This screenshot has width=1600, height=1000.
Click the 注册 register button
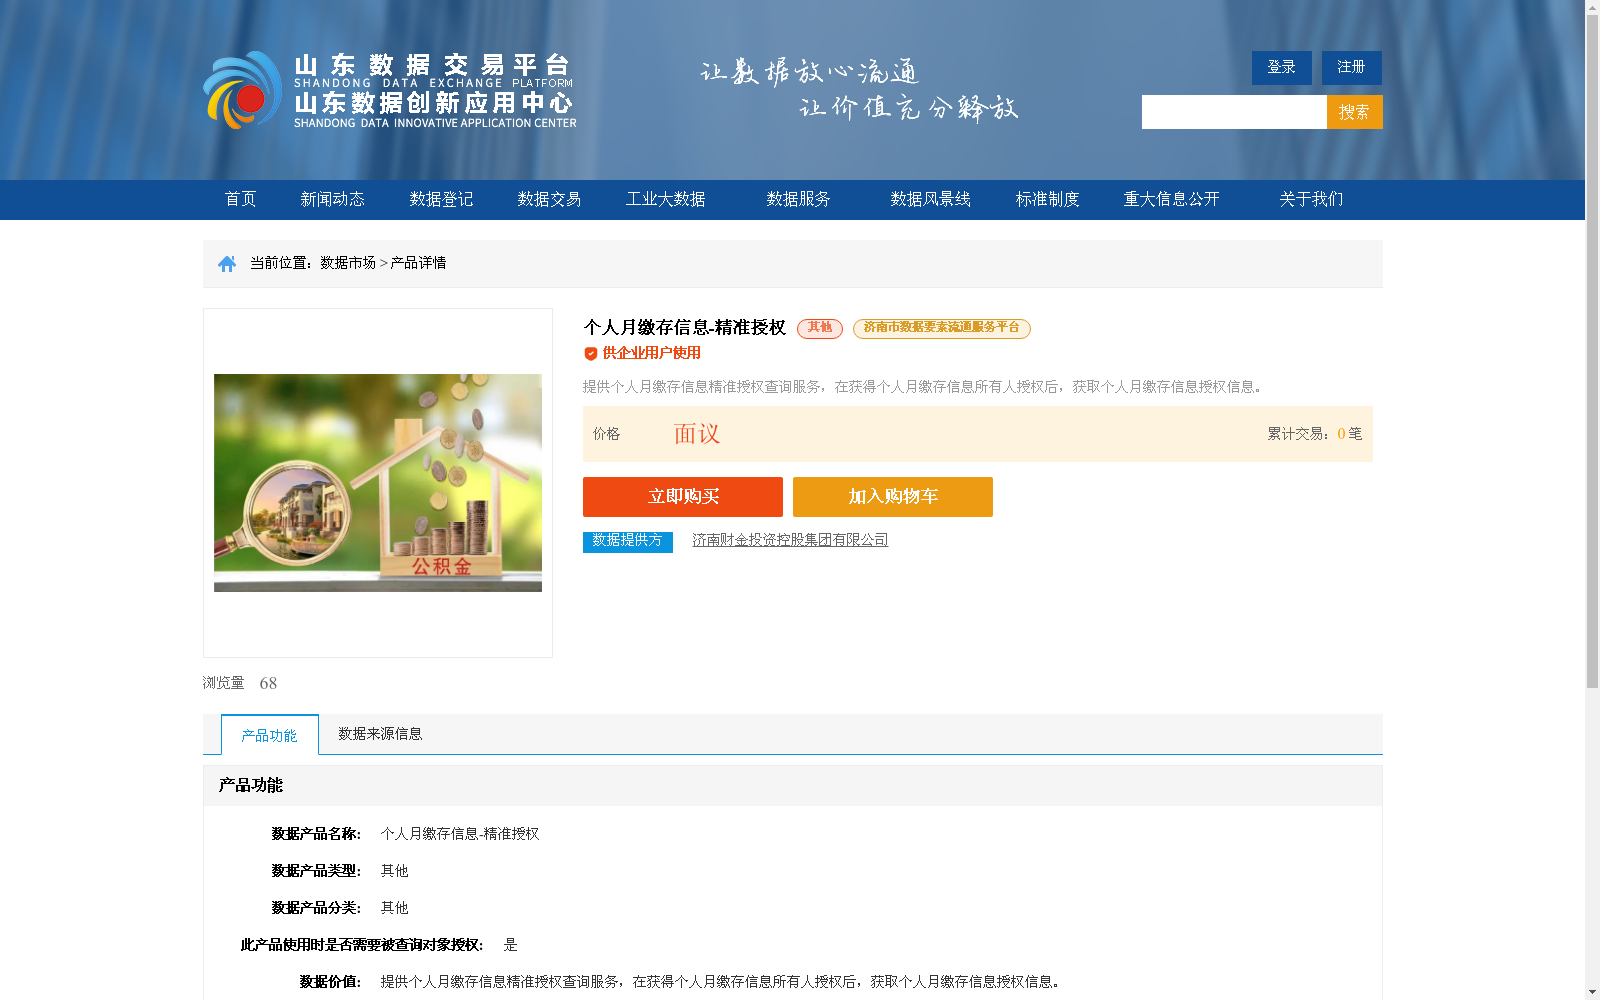[1351, 67]
